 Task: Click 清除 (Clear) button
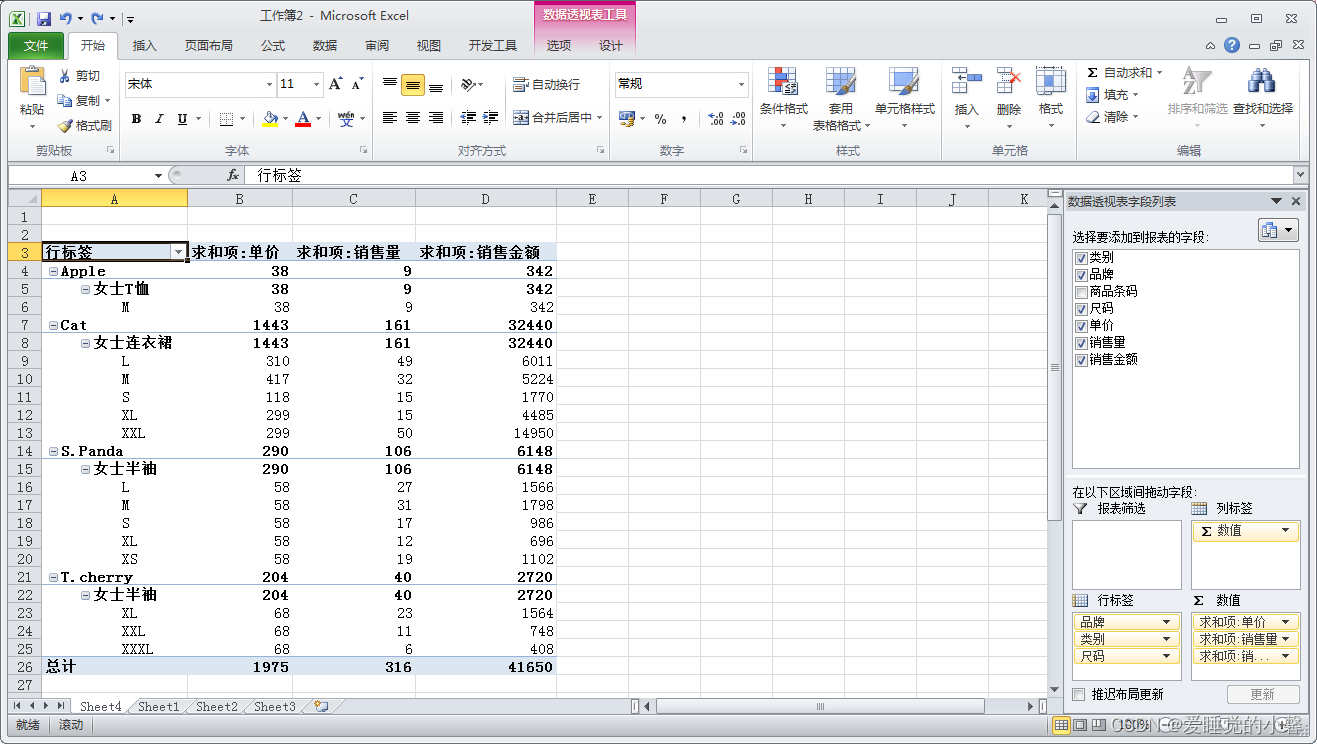tap(1113, 117)
